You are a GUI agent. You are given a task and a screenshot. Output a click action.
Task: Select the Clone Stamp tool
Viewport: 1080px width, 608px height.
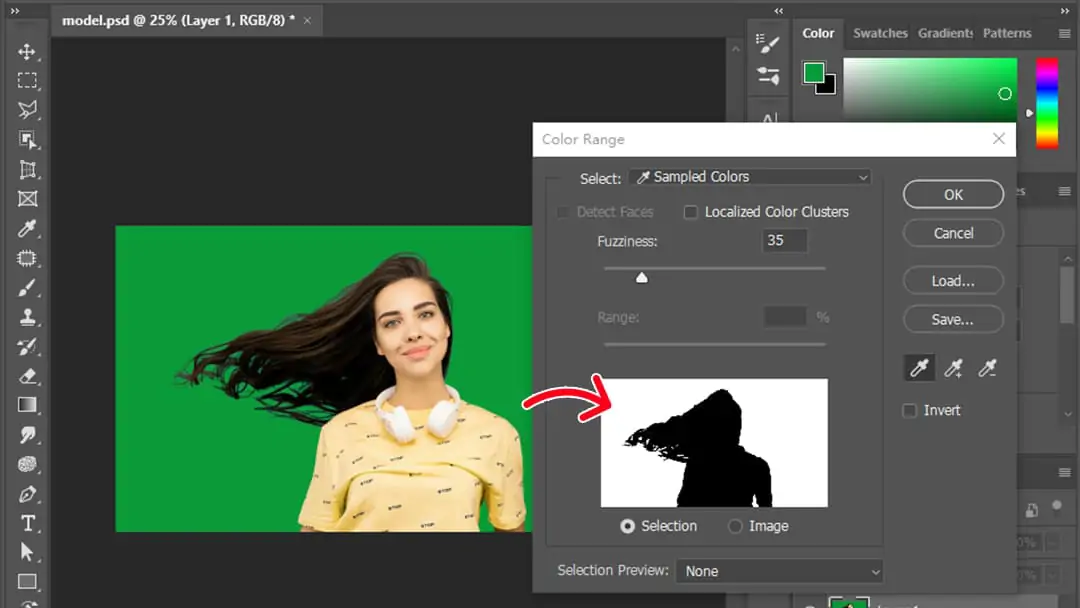(x=27, y=317)
